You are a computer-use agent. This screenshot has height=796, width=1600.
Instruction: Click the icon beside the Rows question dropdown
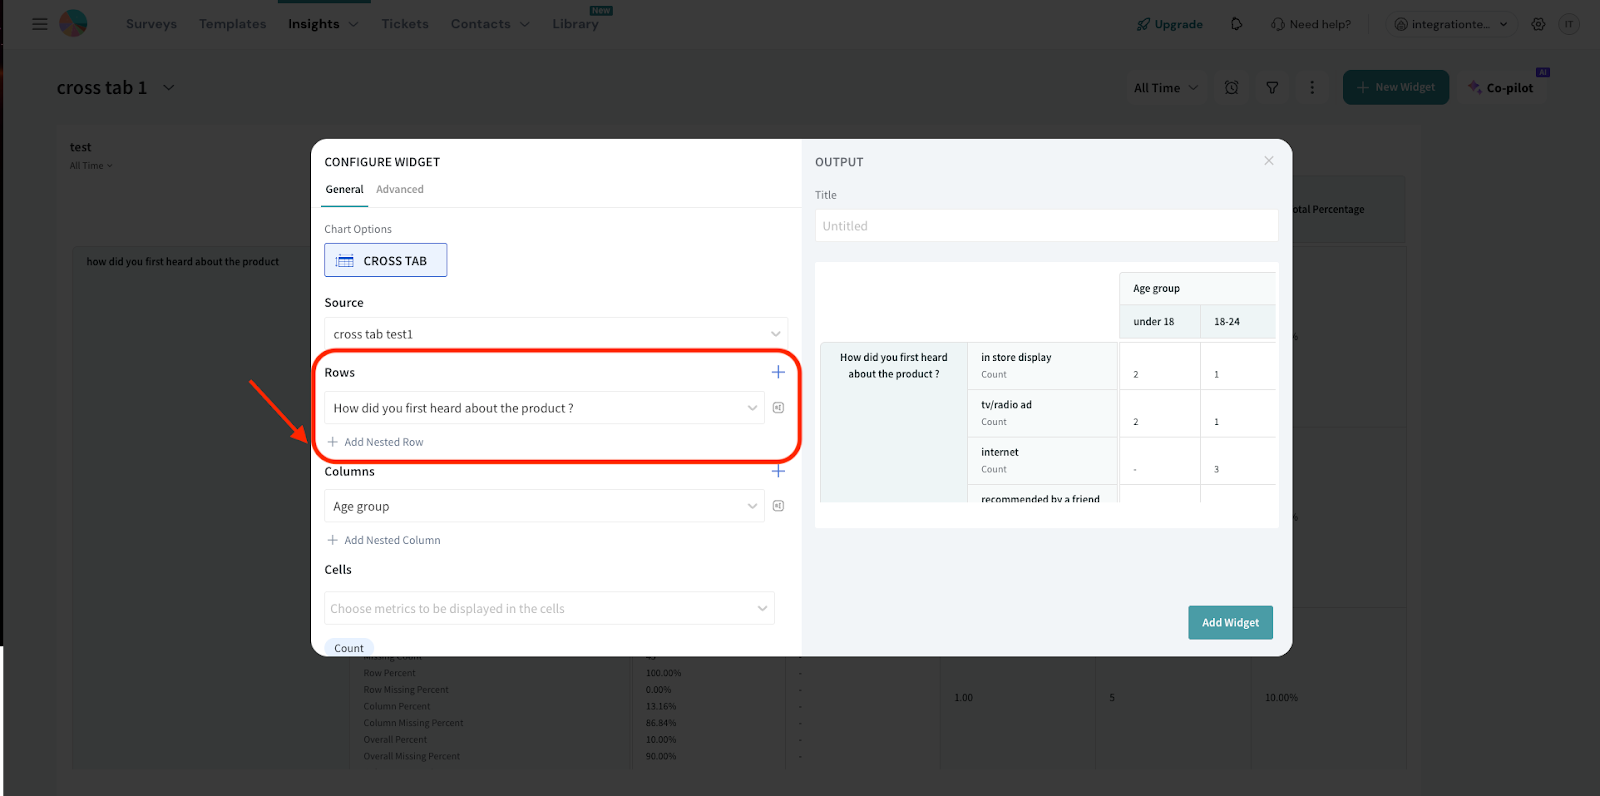pyautogui.click(x=778, y=408)
